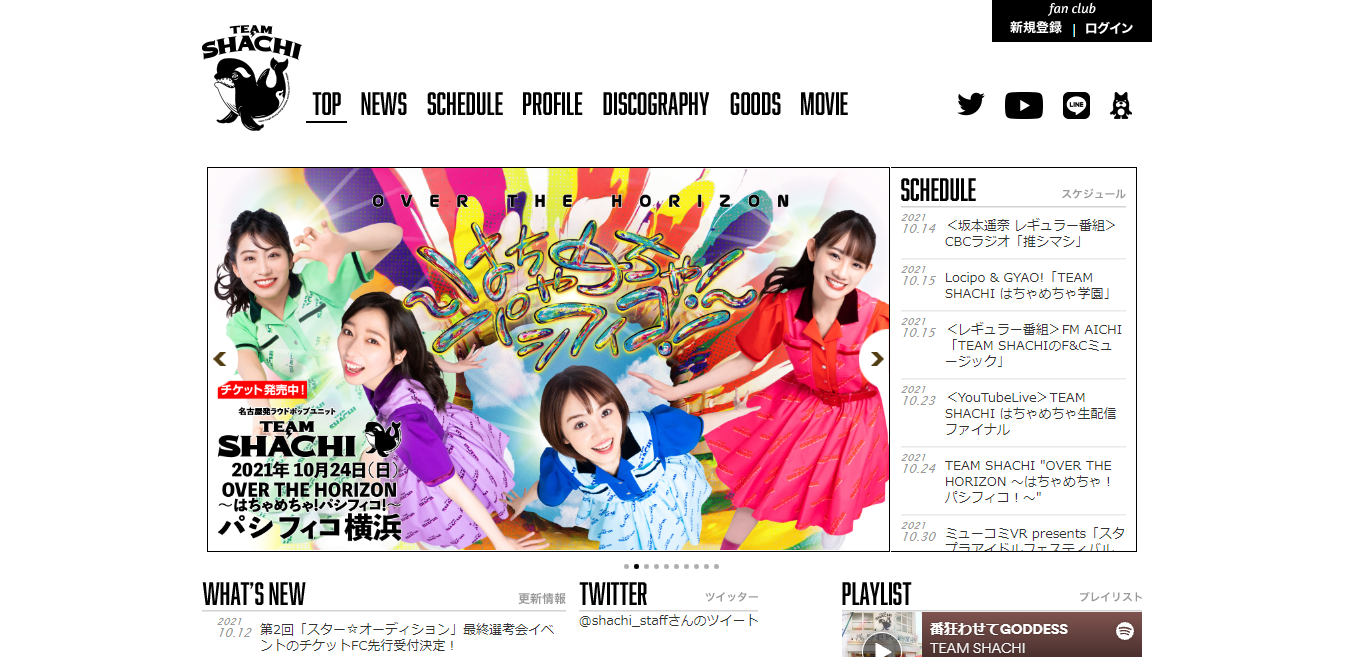The image size is (1345, 657).
Task: Open the Twitter icon link
Action: tap(970, 105)
